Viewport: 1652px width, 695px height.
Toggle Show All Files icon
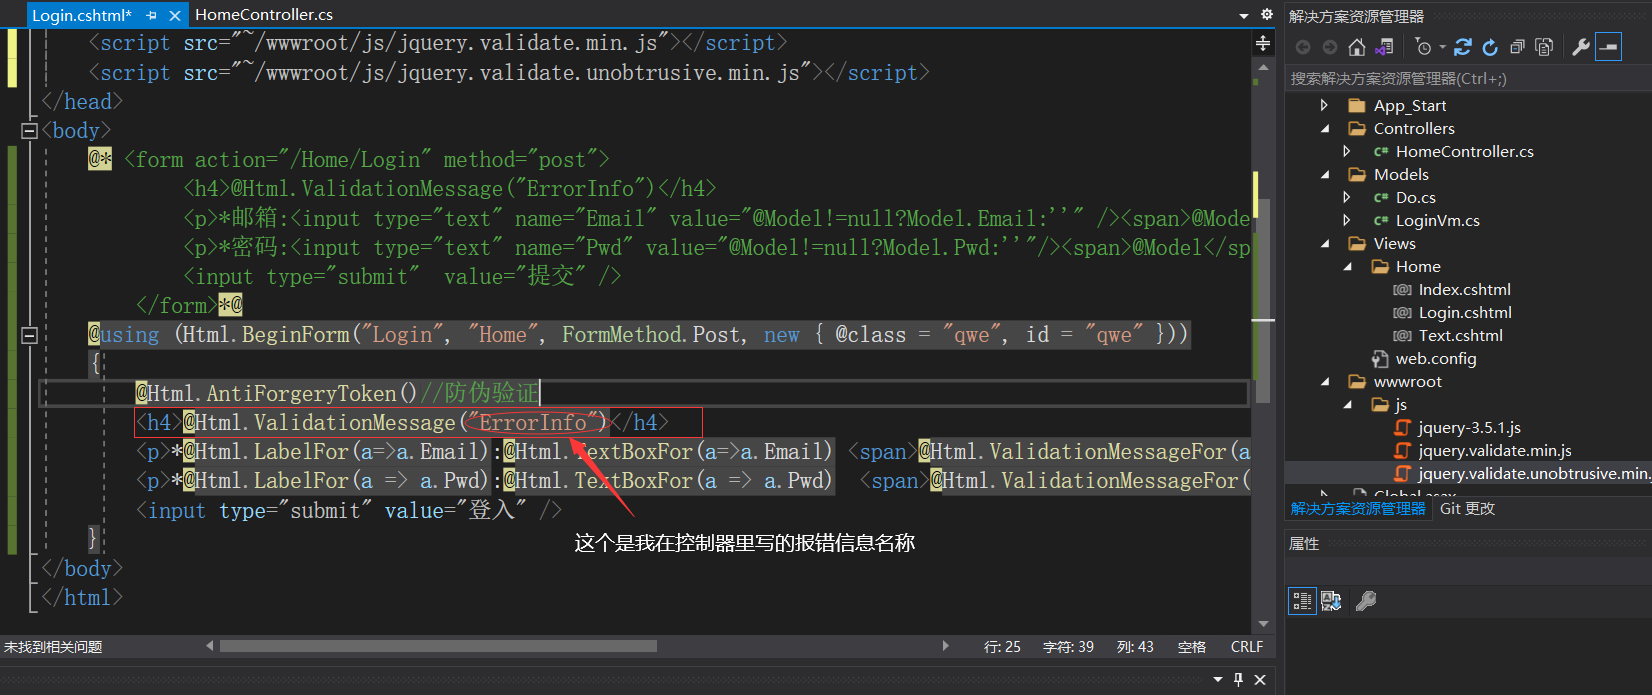pos(1544,47)
